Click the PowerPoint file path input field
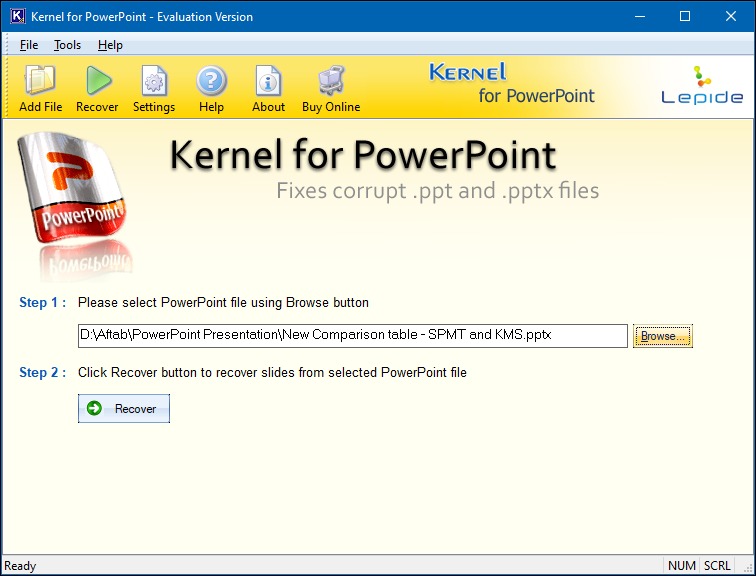Image resolution: width=756 pixels, height=576 pixels. [352, 335]
